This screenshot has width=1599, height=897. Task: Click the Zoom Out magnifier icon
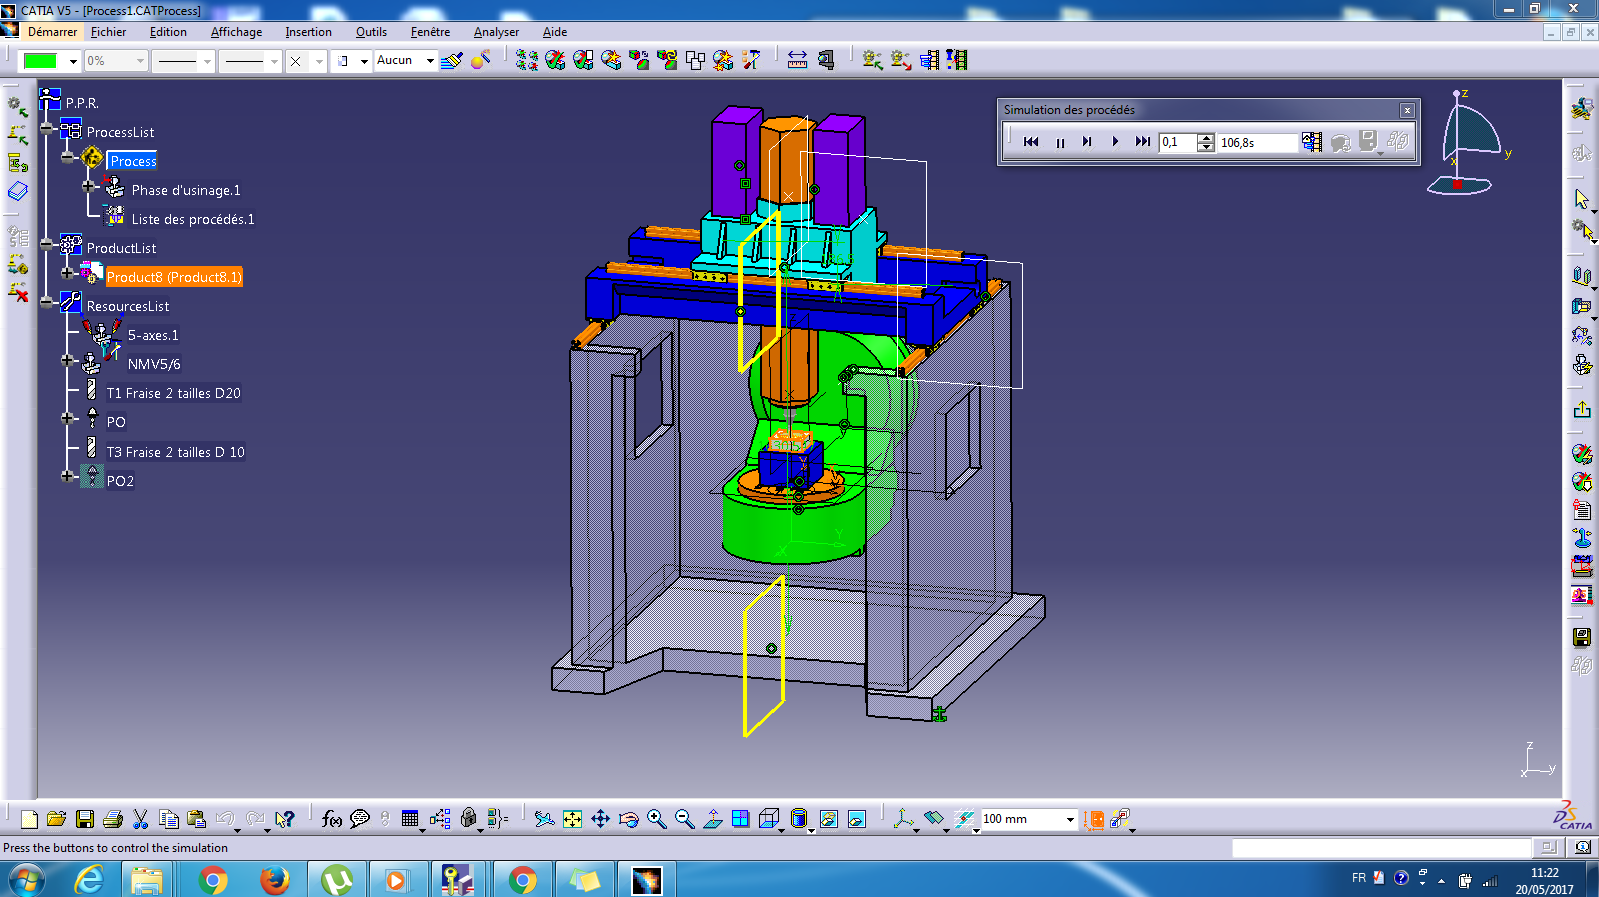click(x=684, y=820)
